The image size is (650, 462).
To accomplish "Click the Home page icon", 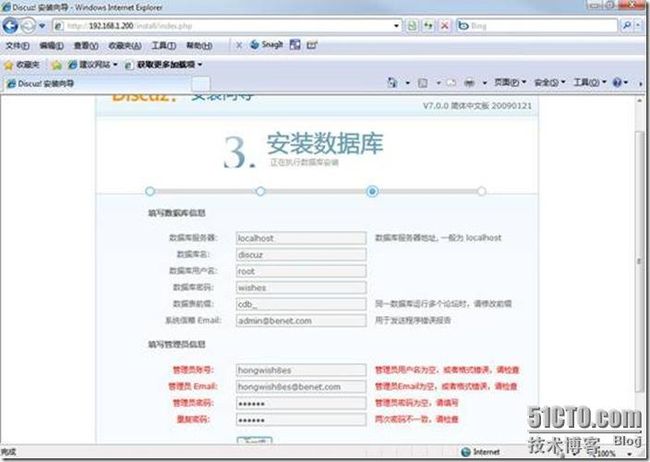I will pos(391,83).
